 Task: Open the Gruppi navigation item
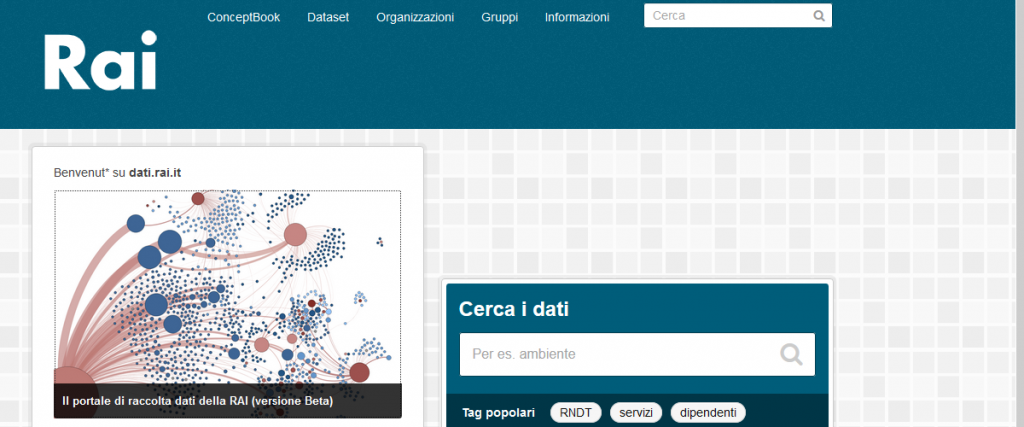click(500, 18)
